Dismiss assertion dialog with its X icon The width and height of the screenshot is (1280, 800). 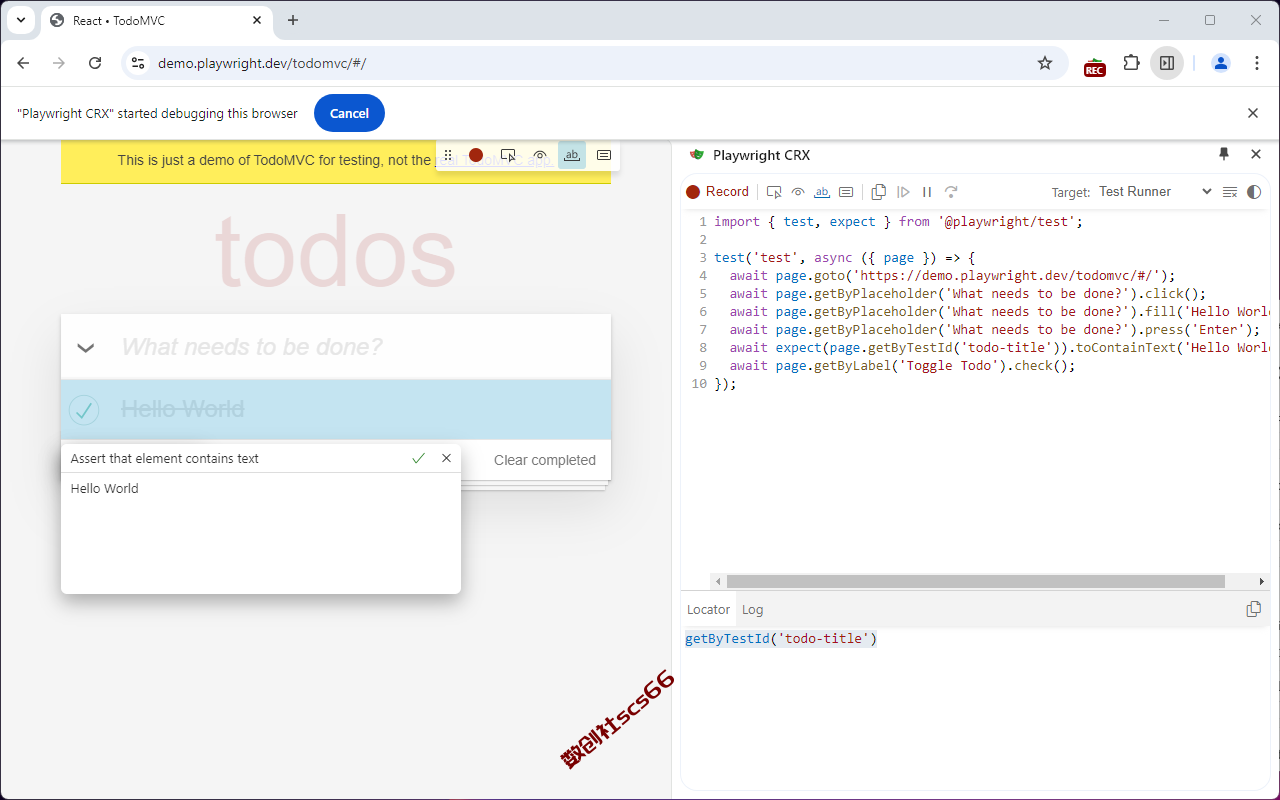(x=446, y=458)
